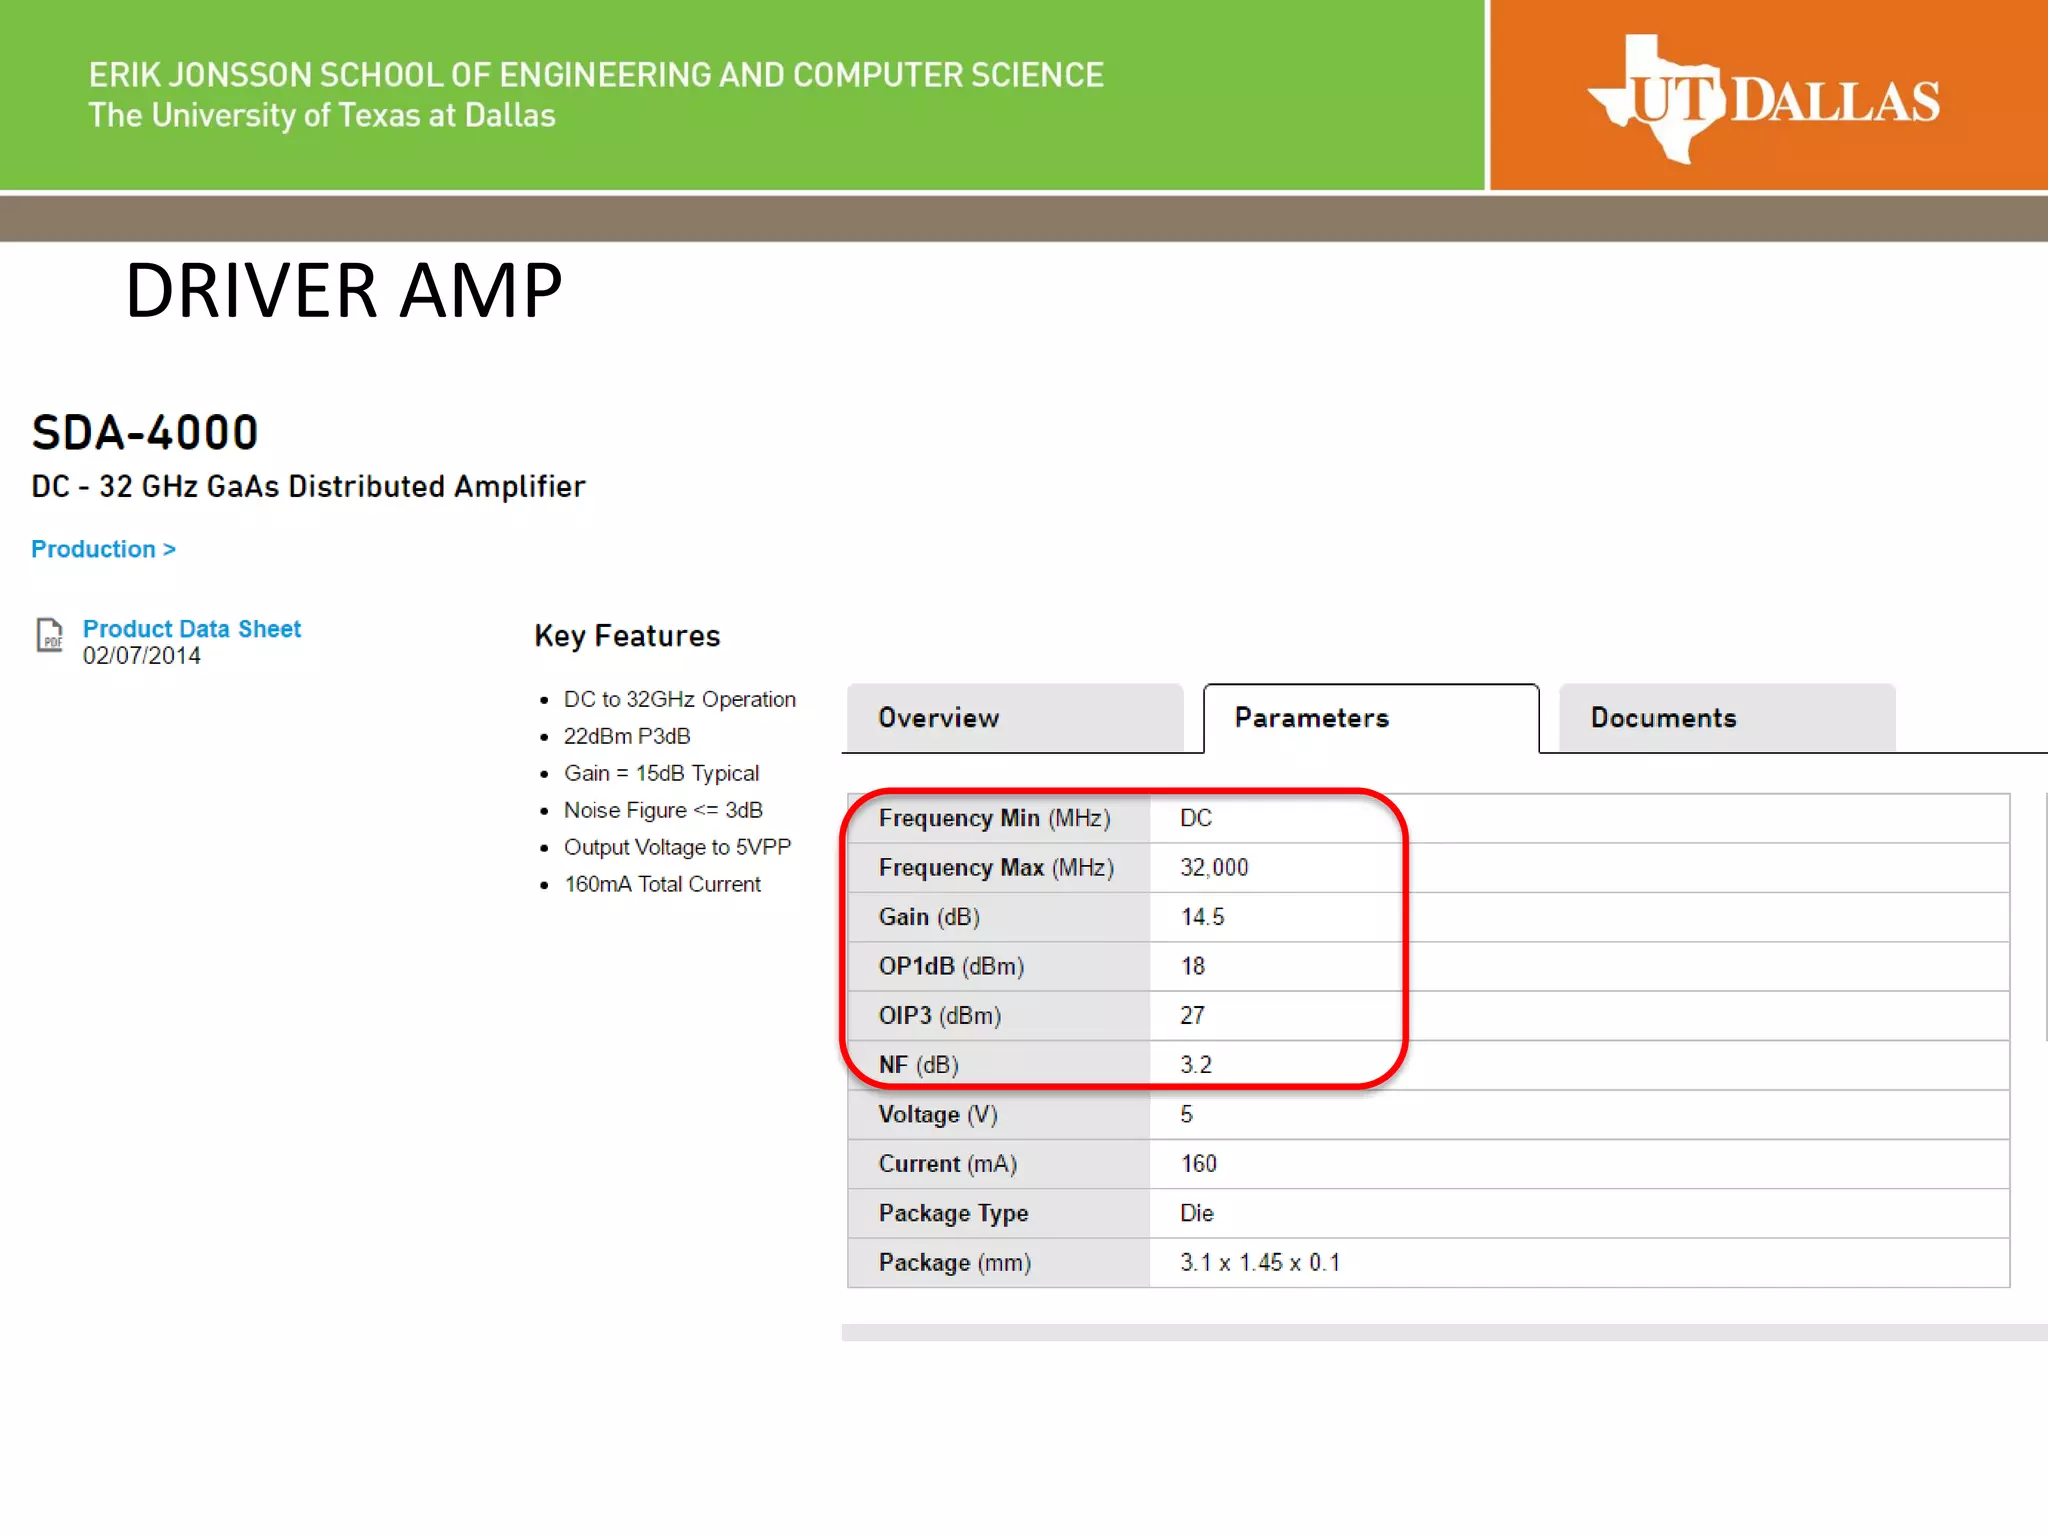Click the Frequency Min value DC
Screen dimensions: 2048x1536
pos(1196,818)
